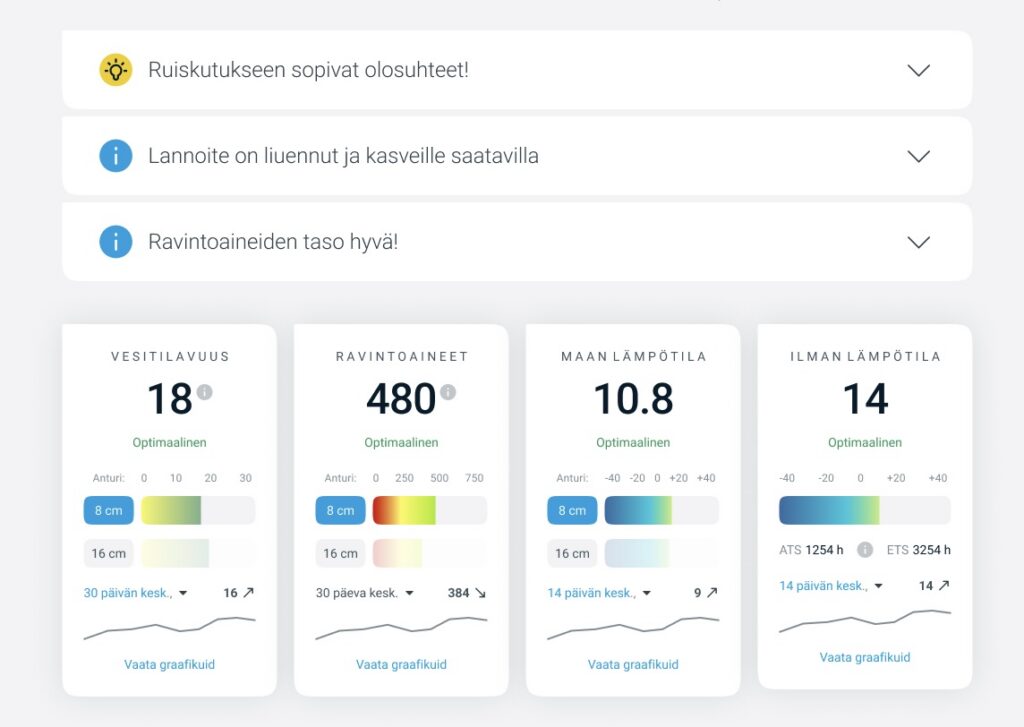This screenshot has width=1024, height=727.
Task: Open Vaata graafikuid link under Vesitilavuus
Action: point(169,664)
